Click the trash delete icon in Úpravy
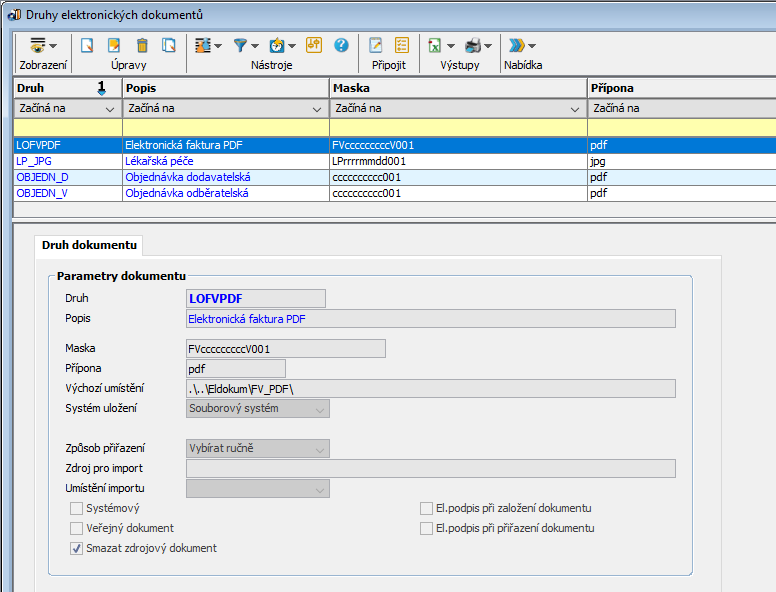 click(x=142, y=45)
